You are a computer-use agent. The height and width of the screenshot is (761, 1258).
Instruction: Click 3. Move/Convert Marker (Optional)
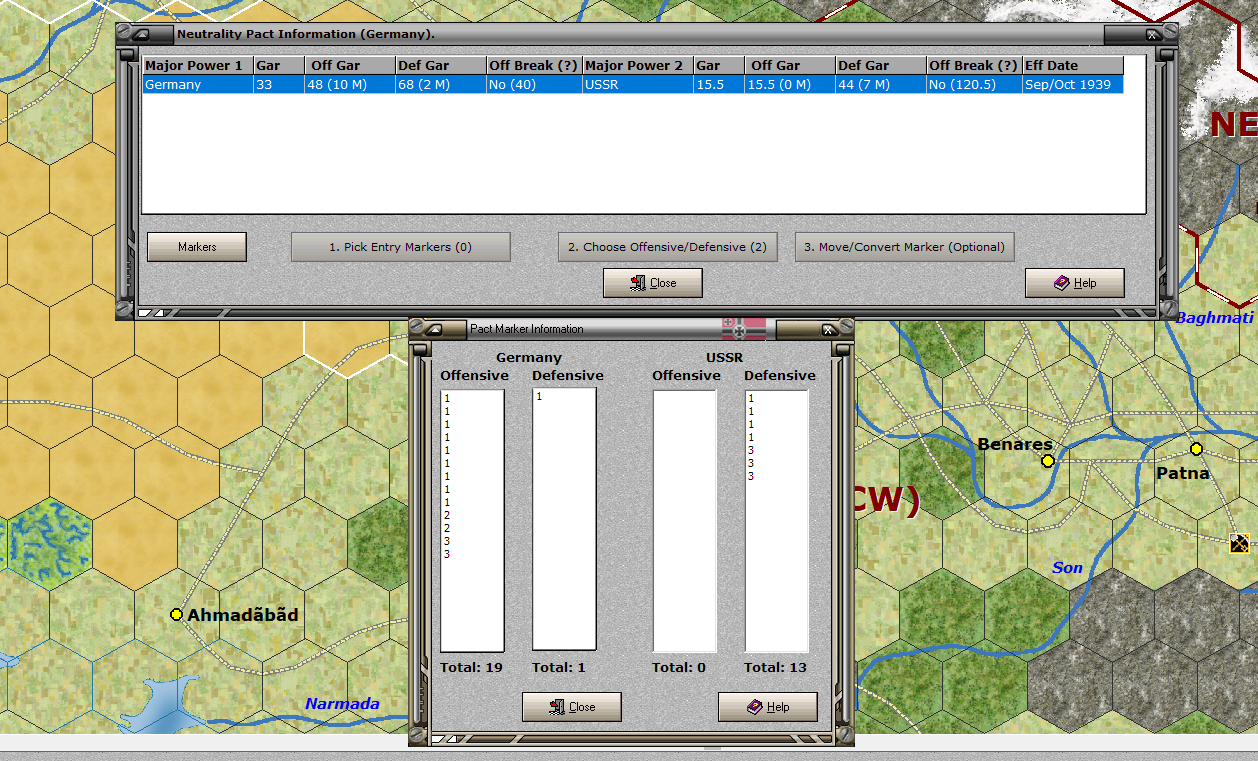[904, 247]
